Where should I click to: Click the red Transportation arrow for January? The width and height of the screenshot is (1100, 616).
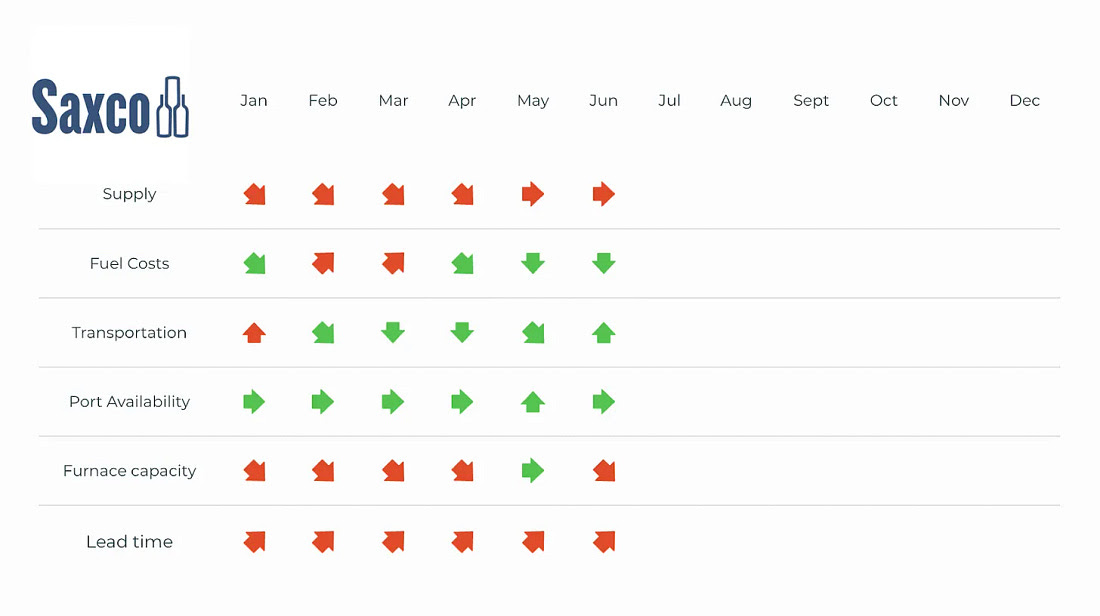pyautogui.click(x=254, y=333)
